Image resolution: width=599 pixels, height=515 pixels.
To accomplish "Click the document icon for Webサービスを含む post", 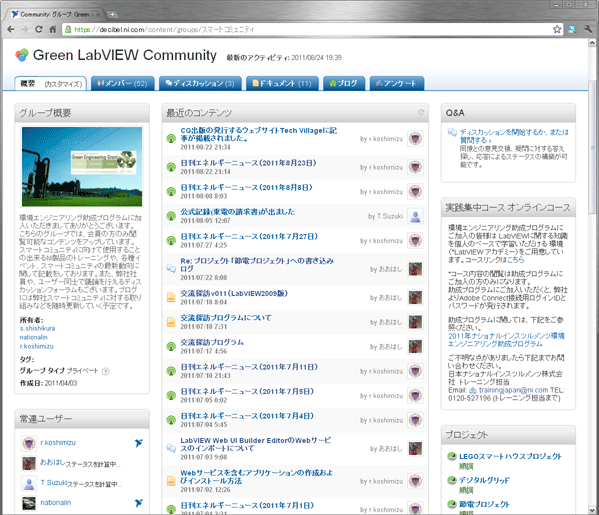I will [171, 481].
